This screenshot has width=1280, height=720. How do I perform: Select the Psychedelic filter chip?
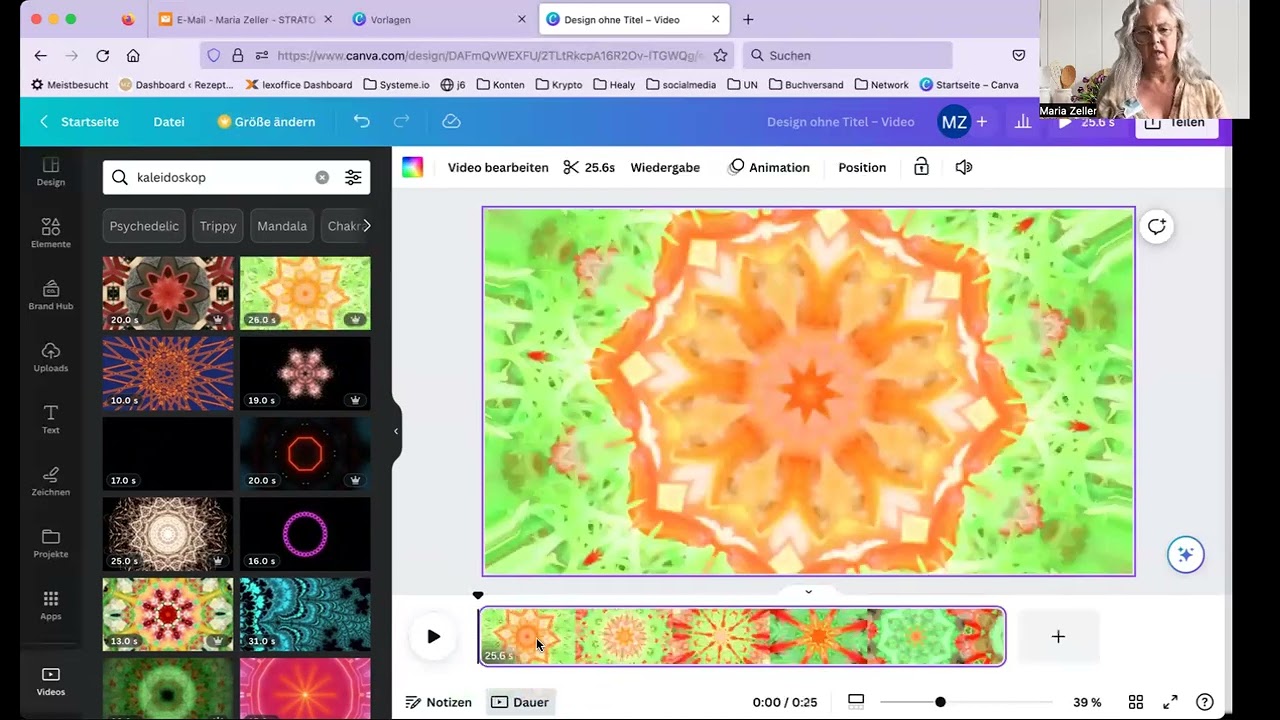[144, 226]
